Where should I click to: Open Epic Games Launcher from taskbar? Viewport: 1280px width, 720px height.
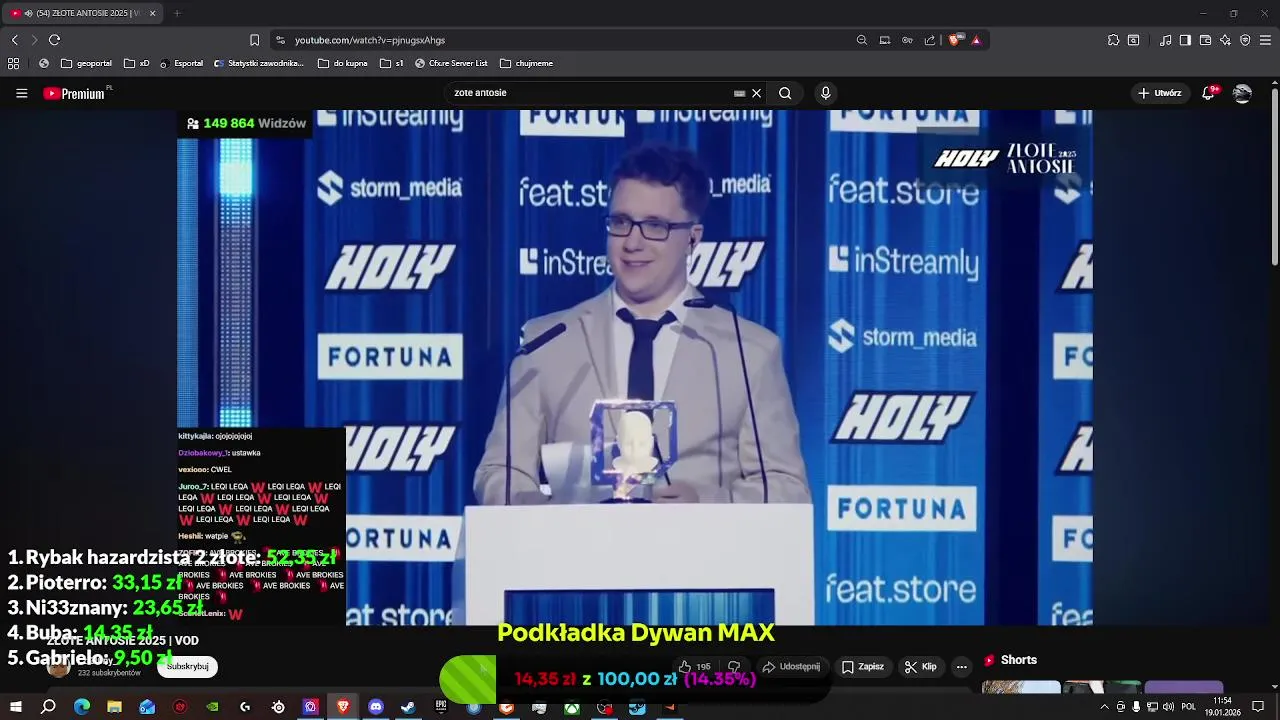click(441, 707)
